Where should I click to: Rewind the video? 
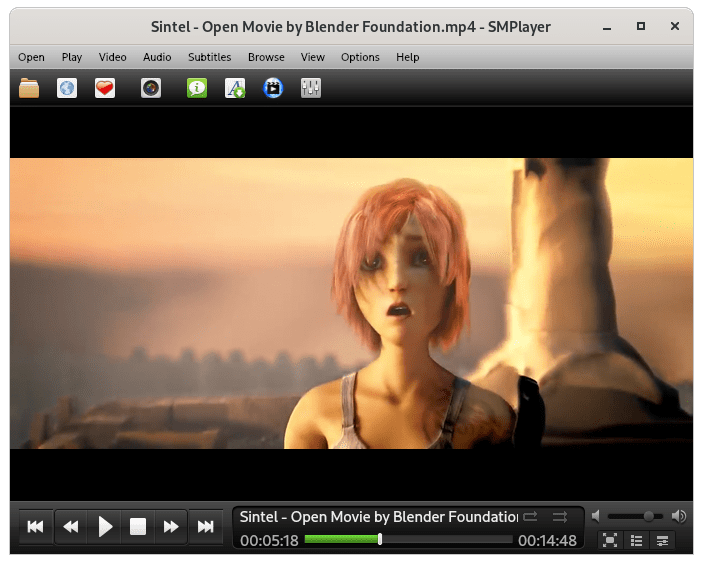[70, 526]
